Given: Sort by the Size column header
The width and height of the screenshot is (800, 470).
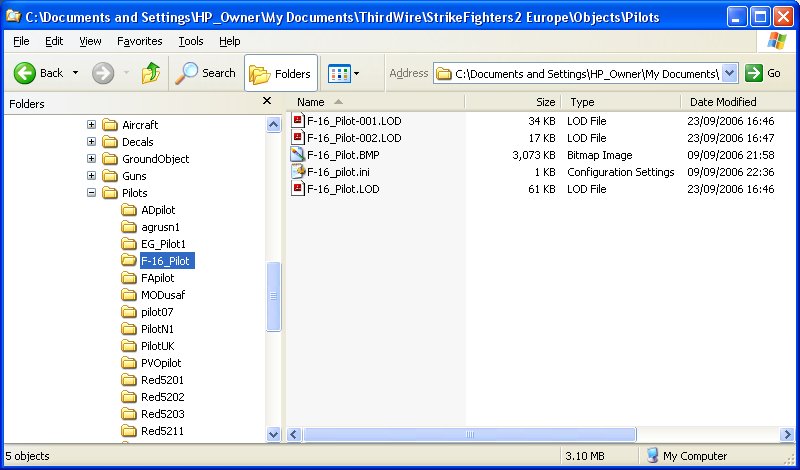Looking at the screenshot, I should click(513, 102).
